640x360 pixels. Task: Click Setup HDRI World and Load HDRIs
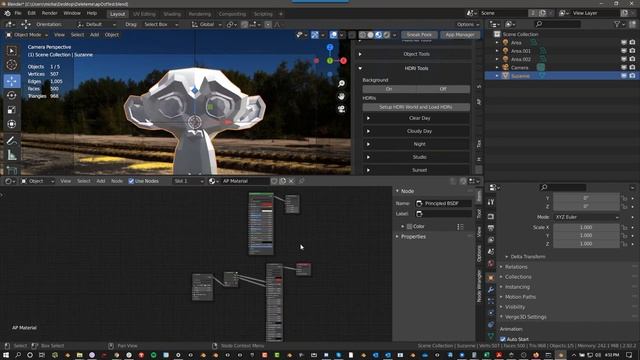(x=416, y=107)
